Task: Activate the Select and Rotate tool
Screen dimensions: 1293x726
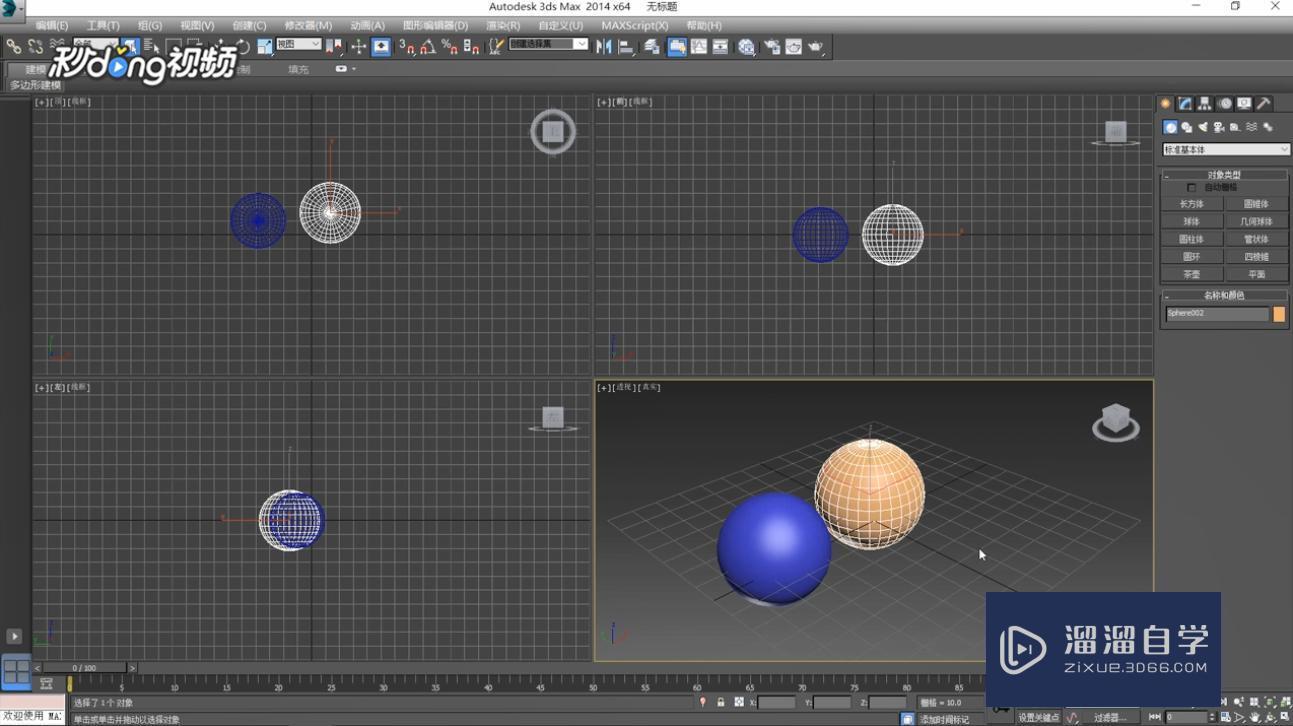Action: [x=243, y=46]
